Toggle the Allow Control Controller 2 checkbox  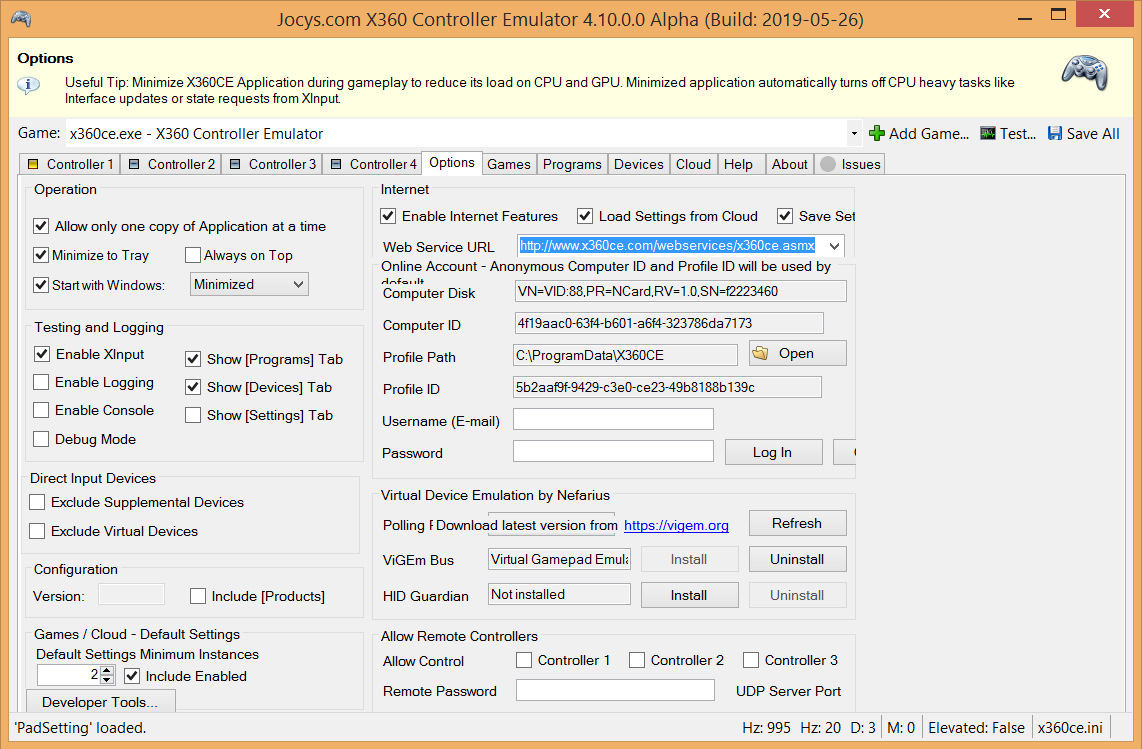tap(637, 660)
